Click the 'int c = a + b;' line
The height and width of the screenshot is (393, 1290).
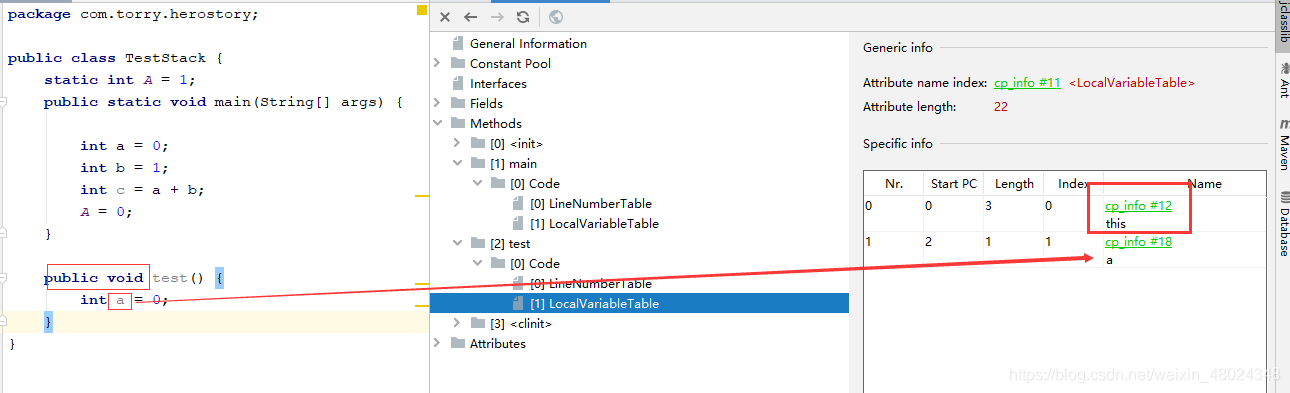pyautogui.click(x=142, y=190)
